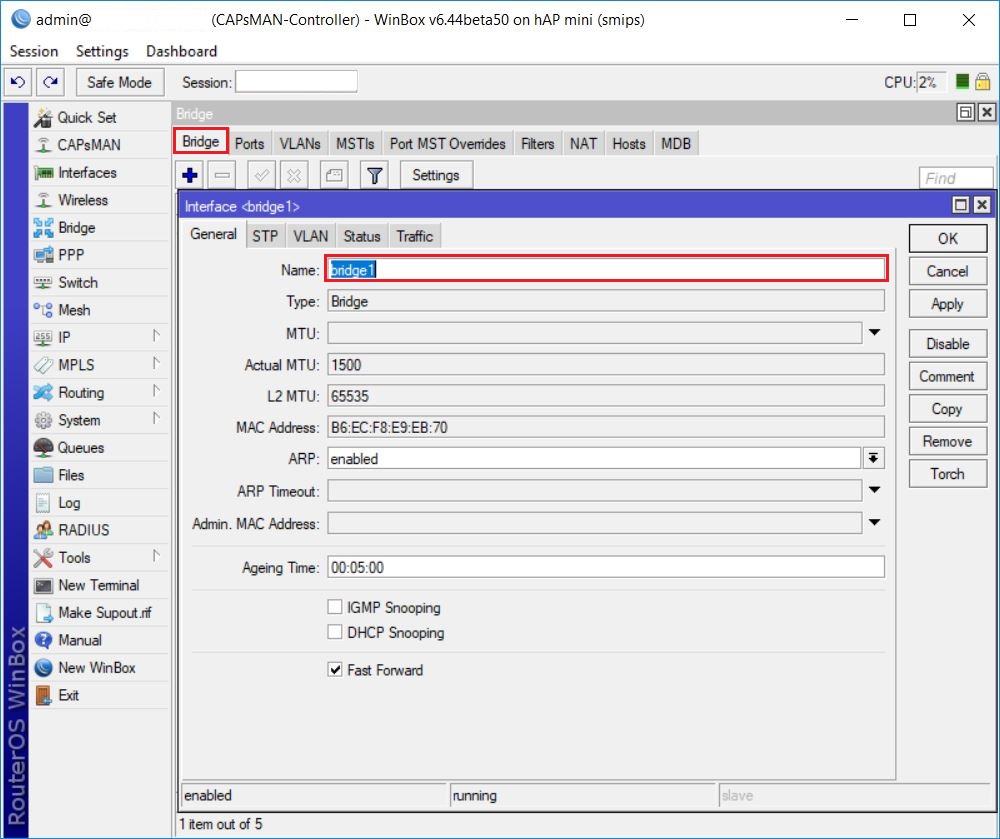Switch to the MSTIs tab
This screenshot has height=839, width=1000.
point(355,144)
